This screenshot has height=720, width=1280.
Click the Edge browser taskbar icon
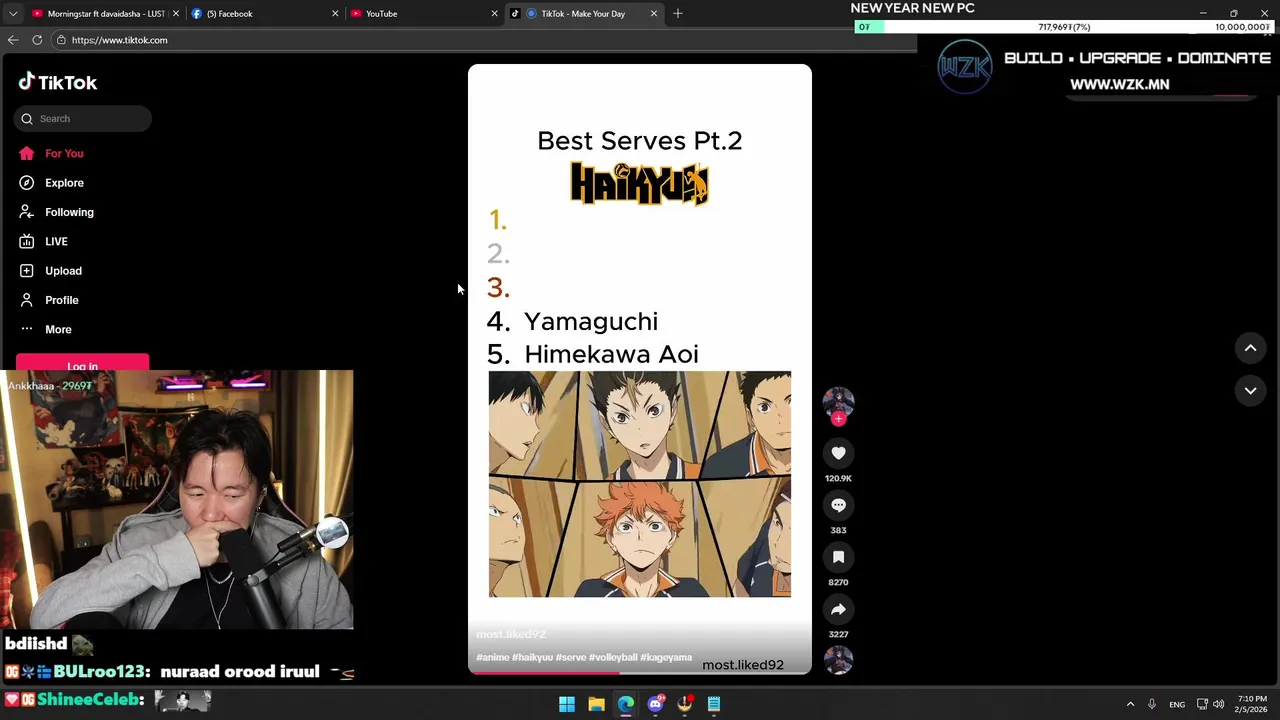coord(626,704)
